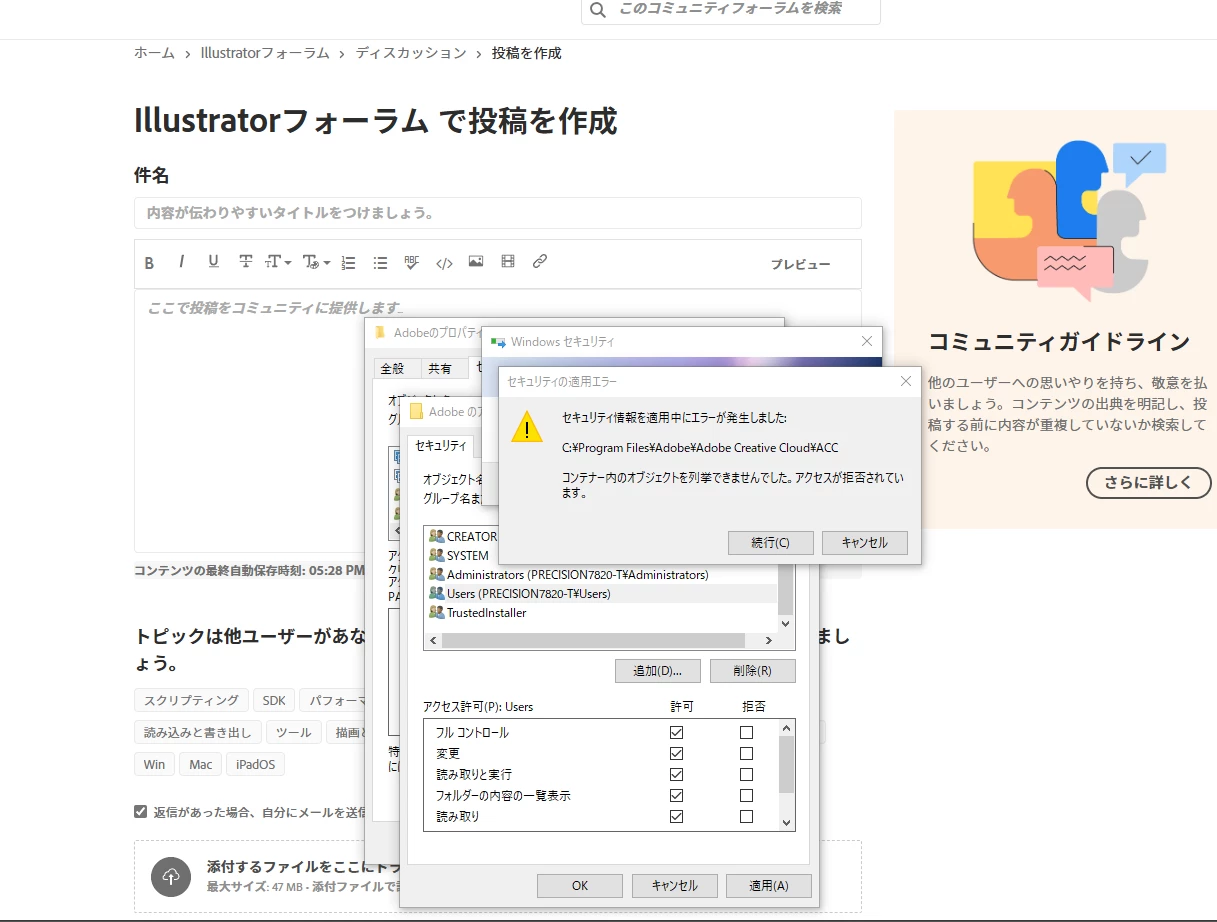Screen dimensions: 1217x922
Task: Toggle Bold in the post editor toolbar
Action: (x=149, y=263)
